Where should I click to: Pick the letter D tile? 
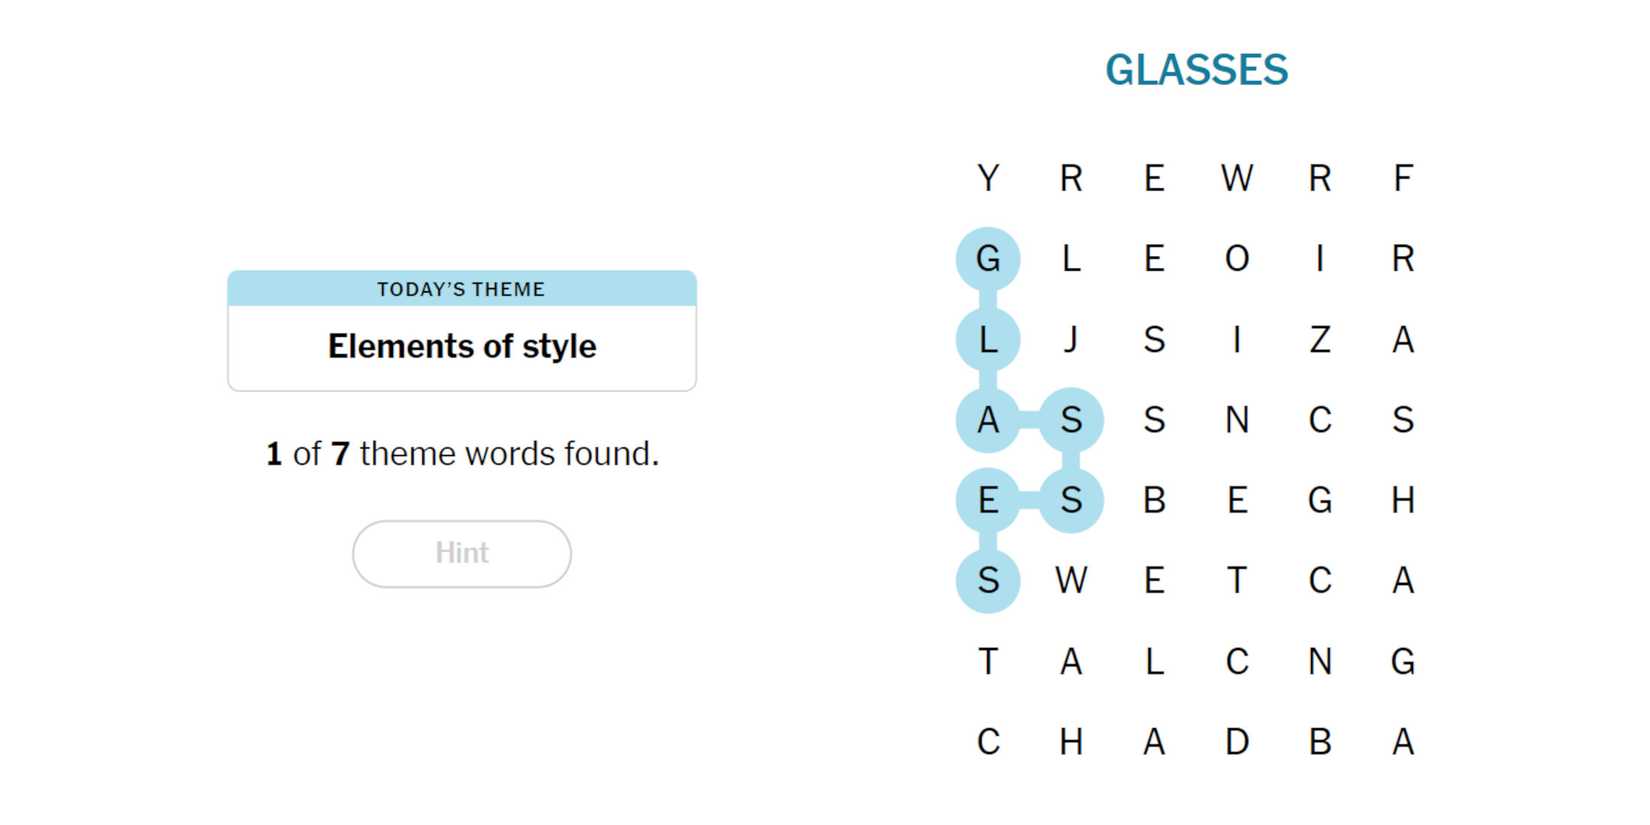pos(1237,742)
